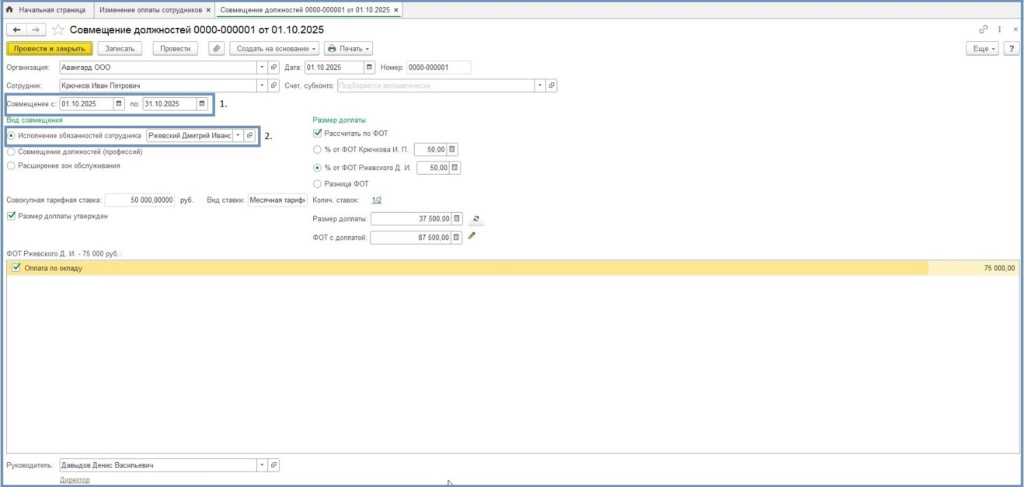Click the back arrow navigation button
Image resolution: width=1024 pixels, height=487 pixels.
pyautogui.click(x=17, y=30)
